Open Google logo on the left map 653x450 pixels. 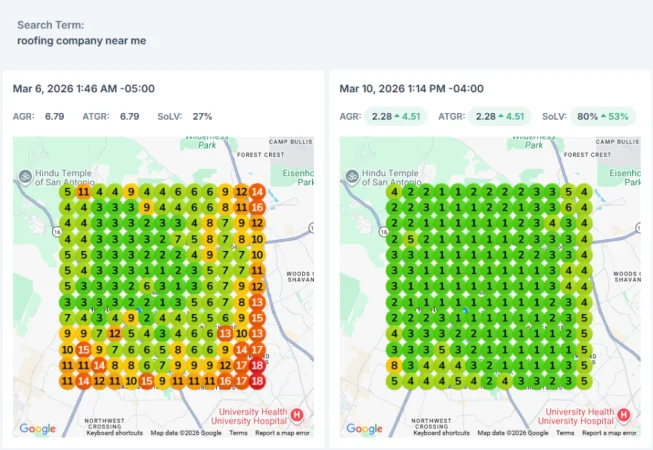pyautogui.click(x=37, y=428)
